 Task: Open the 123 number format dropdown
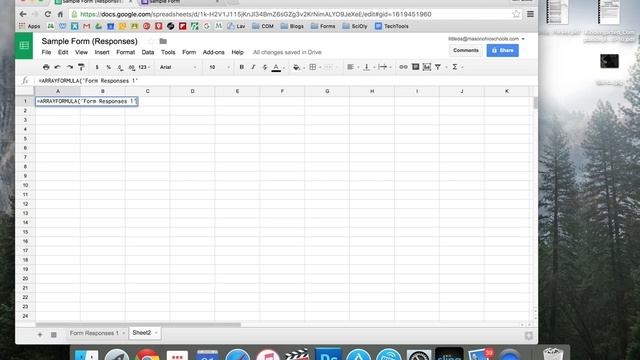(144, 67)
